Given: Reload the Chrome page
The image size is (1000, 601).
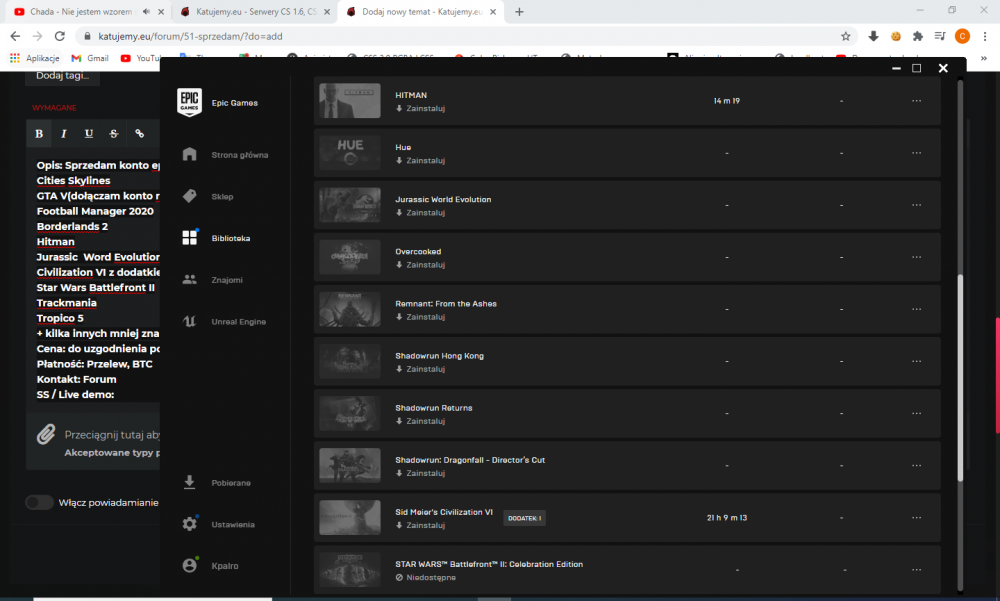Looking at the screenshot, I should click(x=59, y=36).
